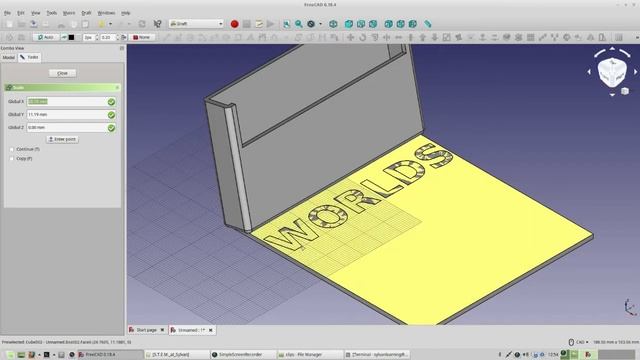The height and width of the screenshot is (360, 640).
Task: Set the bottom view cube icon
Action: click(x=400, y=24)
